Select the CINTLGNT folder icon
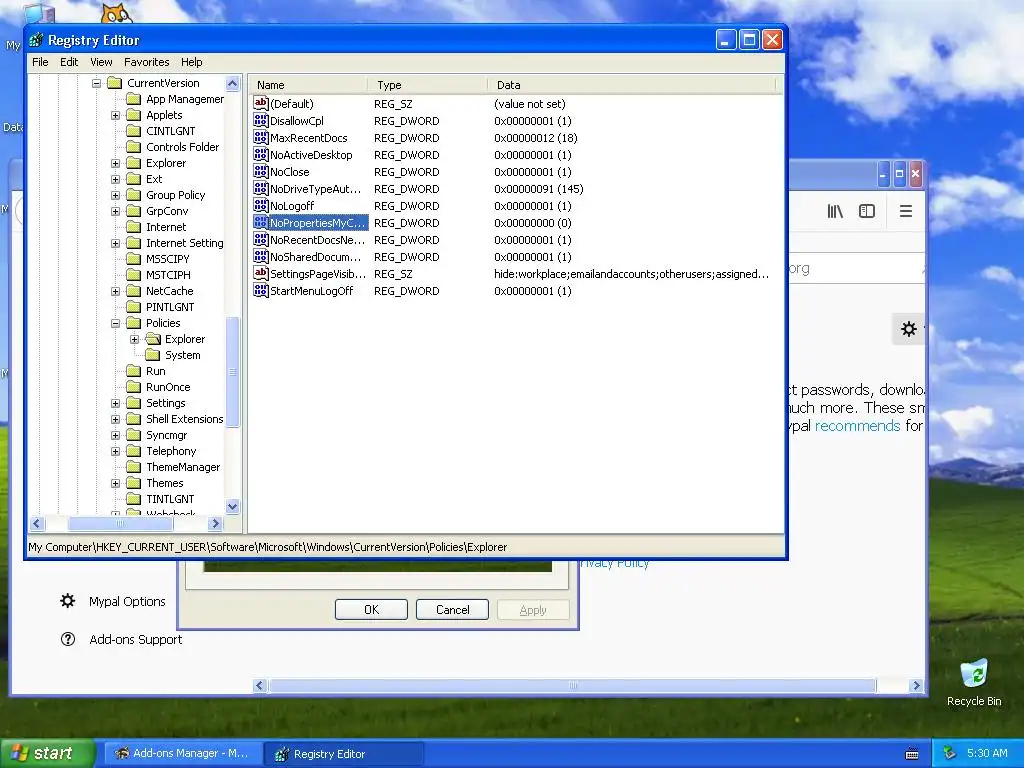The height and width of the screenshot is (768, 1024). [134, 131]
